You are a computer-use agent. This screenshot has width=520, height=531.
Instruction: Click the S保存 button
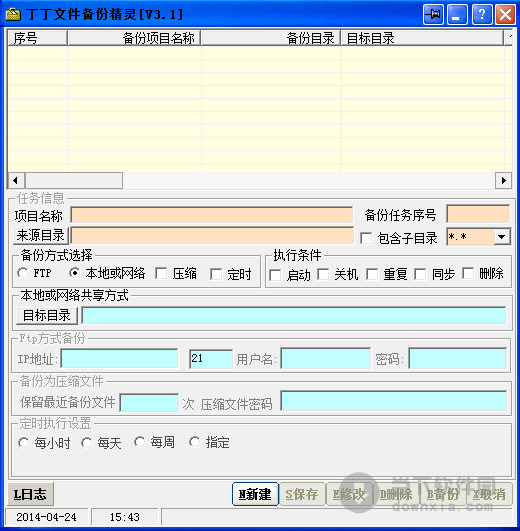(302, 494)
